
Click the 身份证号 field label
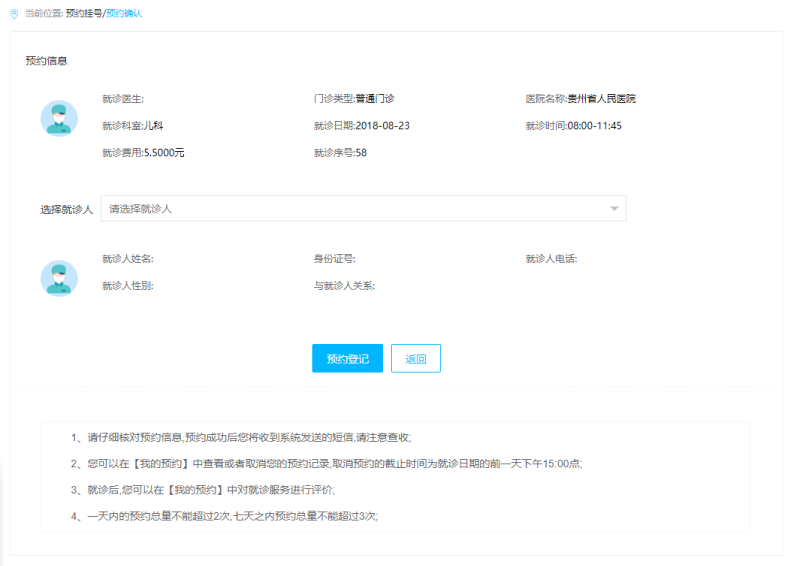335,259
